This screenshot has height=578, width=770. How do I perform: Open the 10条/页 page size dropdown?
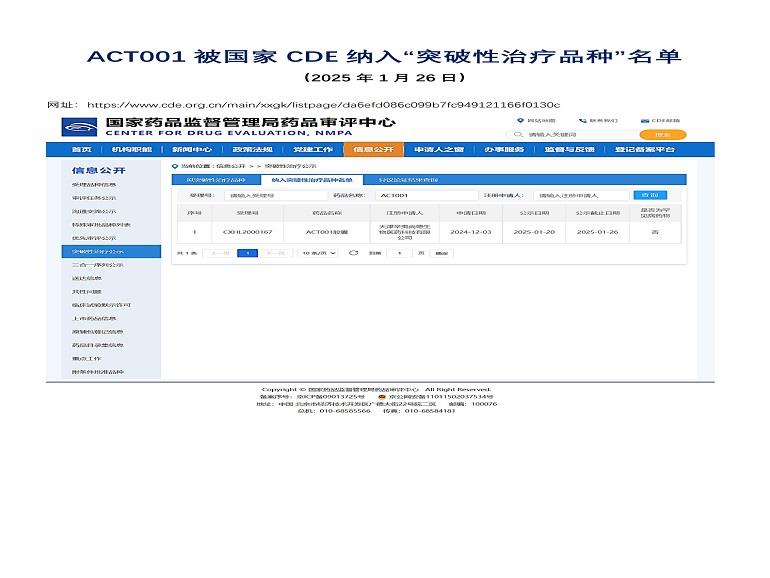click(x=318, y=253)
